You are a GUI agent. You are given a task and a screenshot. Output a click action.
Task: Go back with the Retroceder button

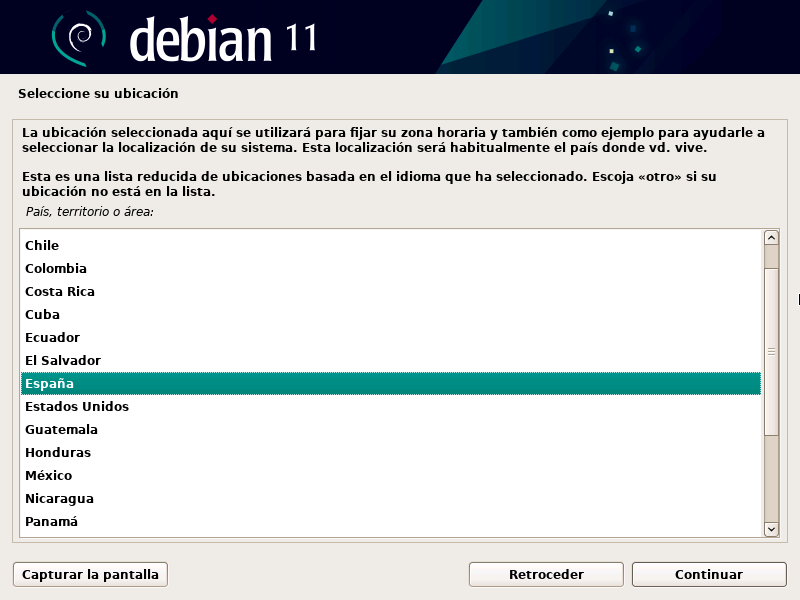[x=546, y=575]
